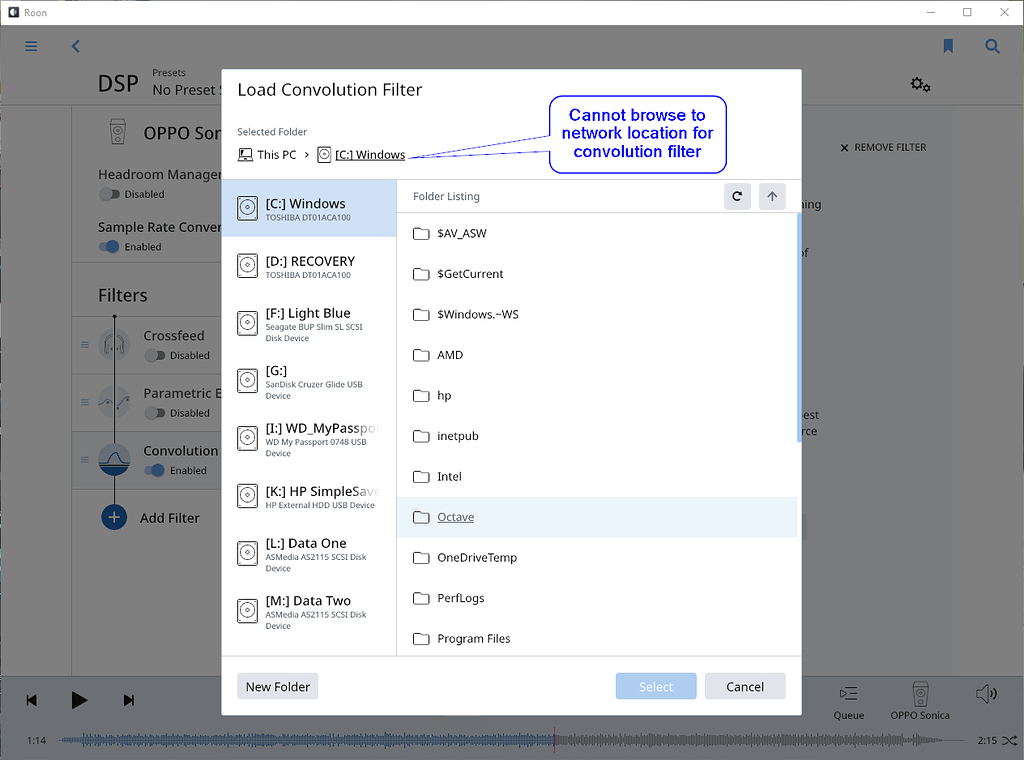
Task: Open the navigation hamburger menu
Action: point(31,46)
